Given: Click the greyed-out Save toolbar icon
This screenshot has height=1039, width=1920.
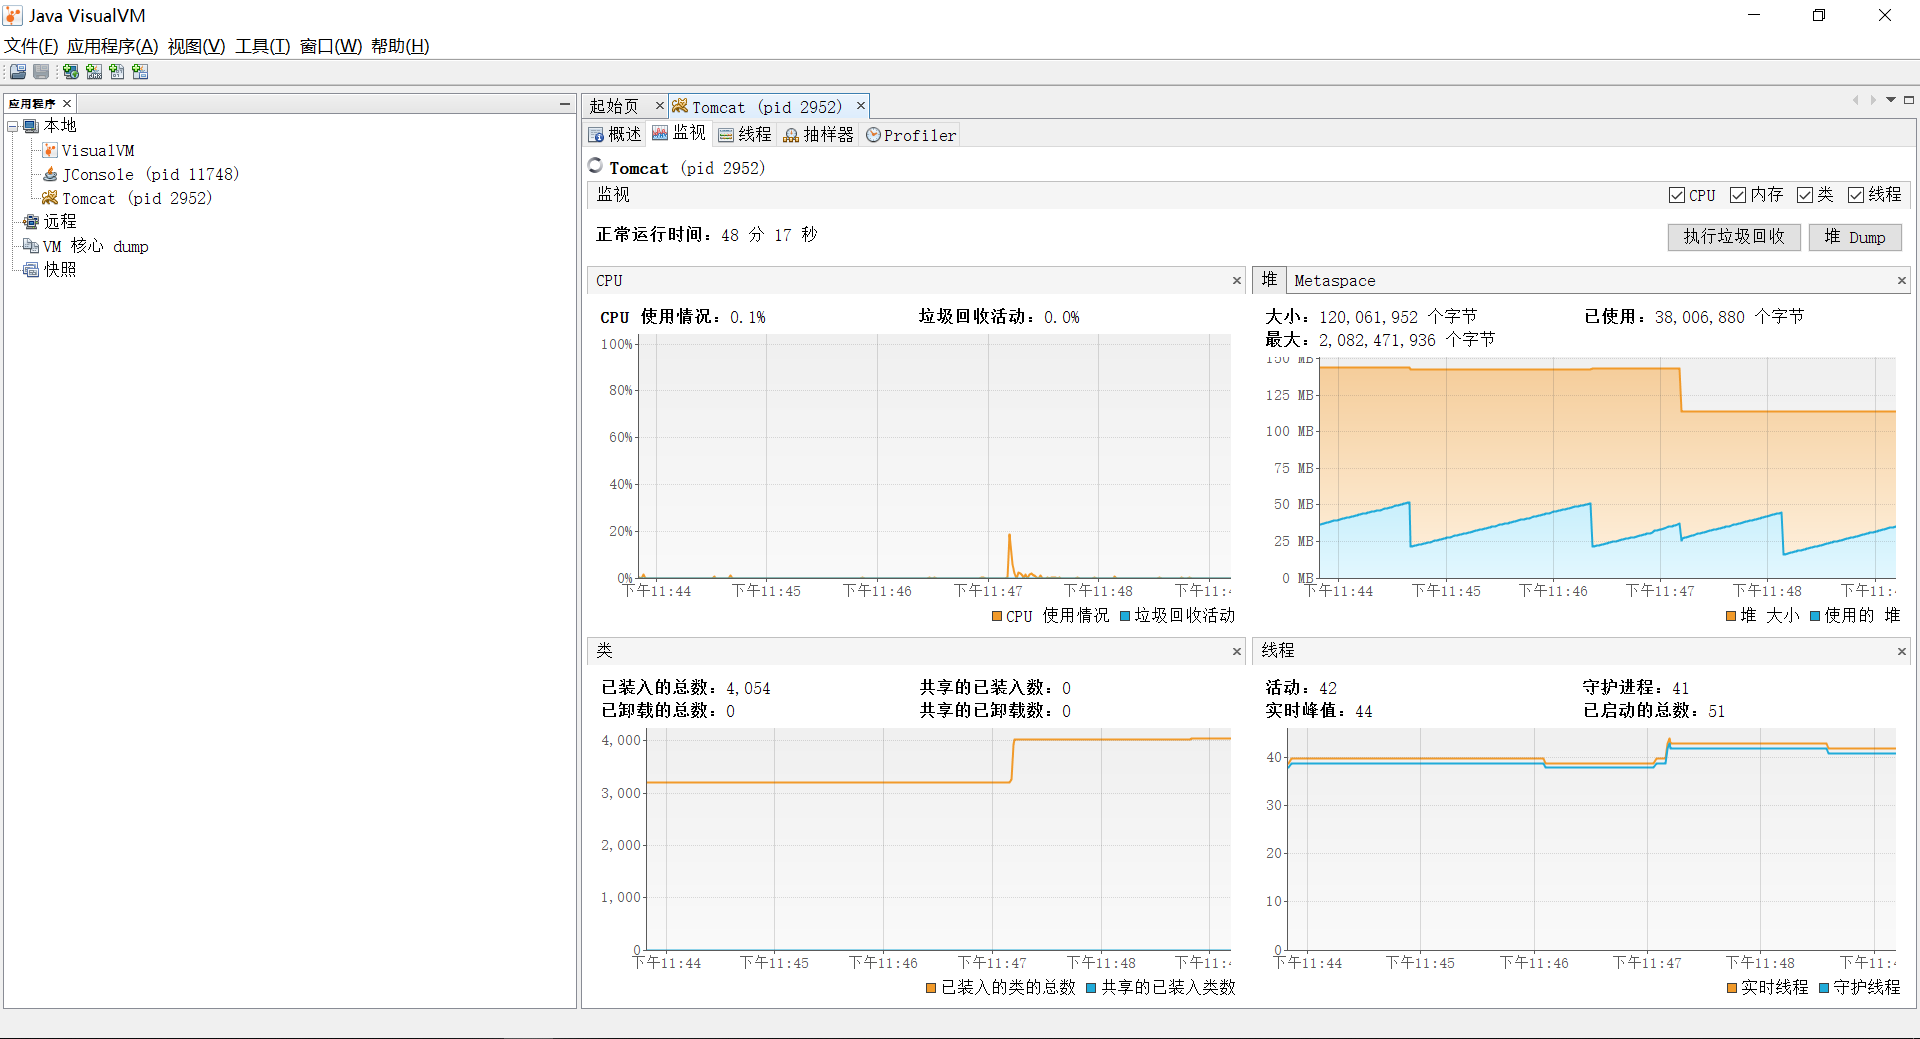Looking at the screenshot, I should point(41,72).
